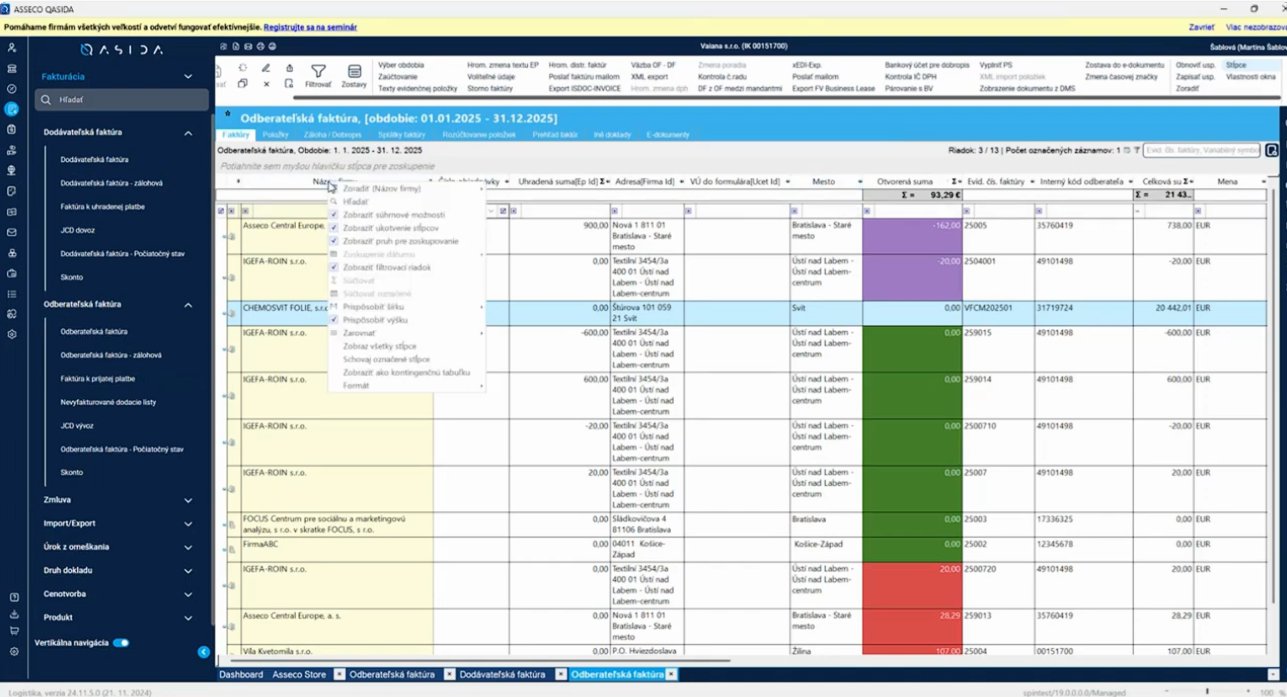Expand the Cenotvorba section

pyautogui.click(x=188, y=594)
